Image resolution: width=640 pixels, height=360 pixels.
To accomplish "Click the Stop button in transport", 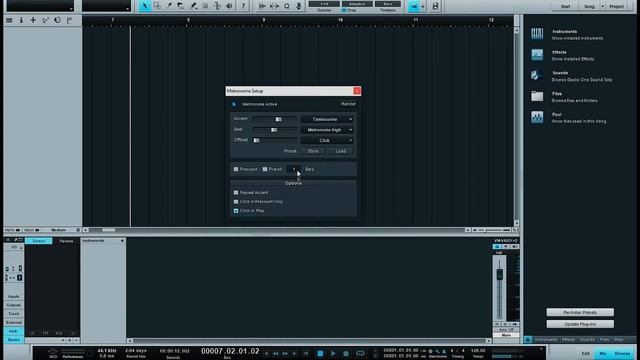I will click(x=320, y=353).
